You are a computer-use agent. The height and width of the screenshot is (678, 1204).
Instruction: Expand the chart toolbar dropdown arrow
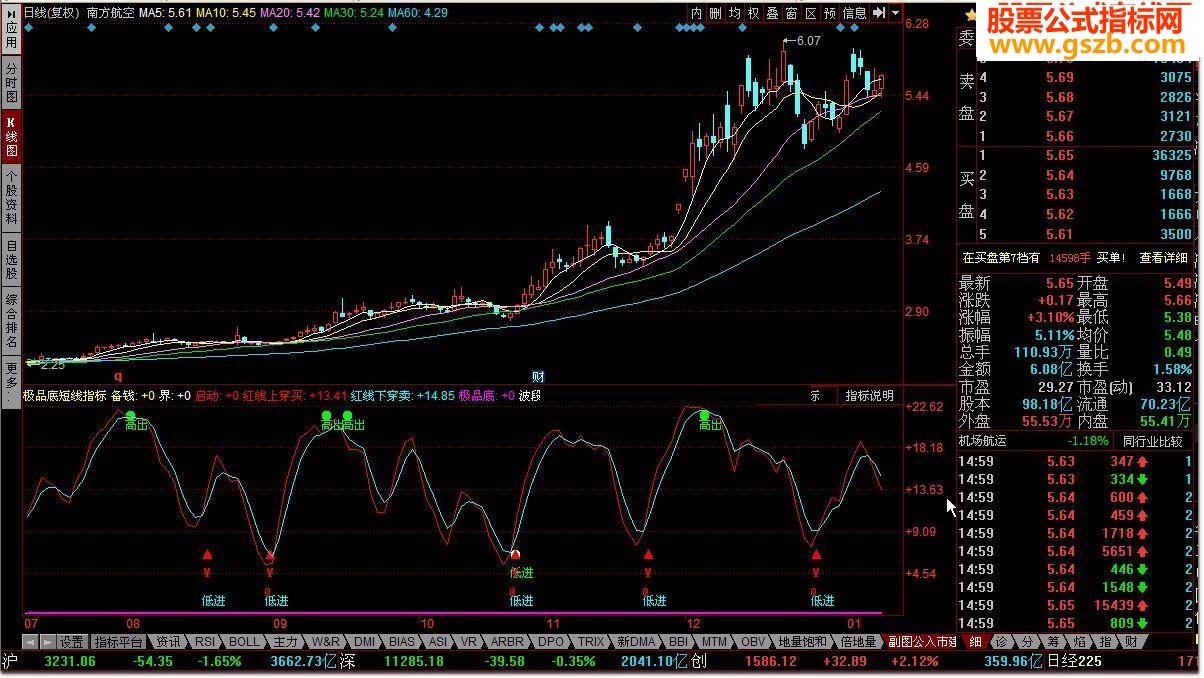click(x=896, y=13)
